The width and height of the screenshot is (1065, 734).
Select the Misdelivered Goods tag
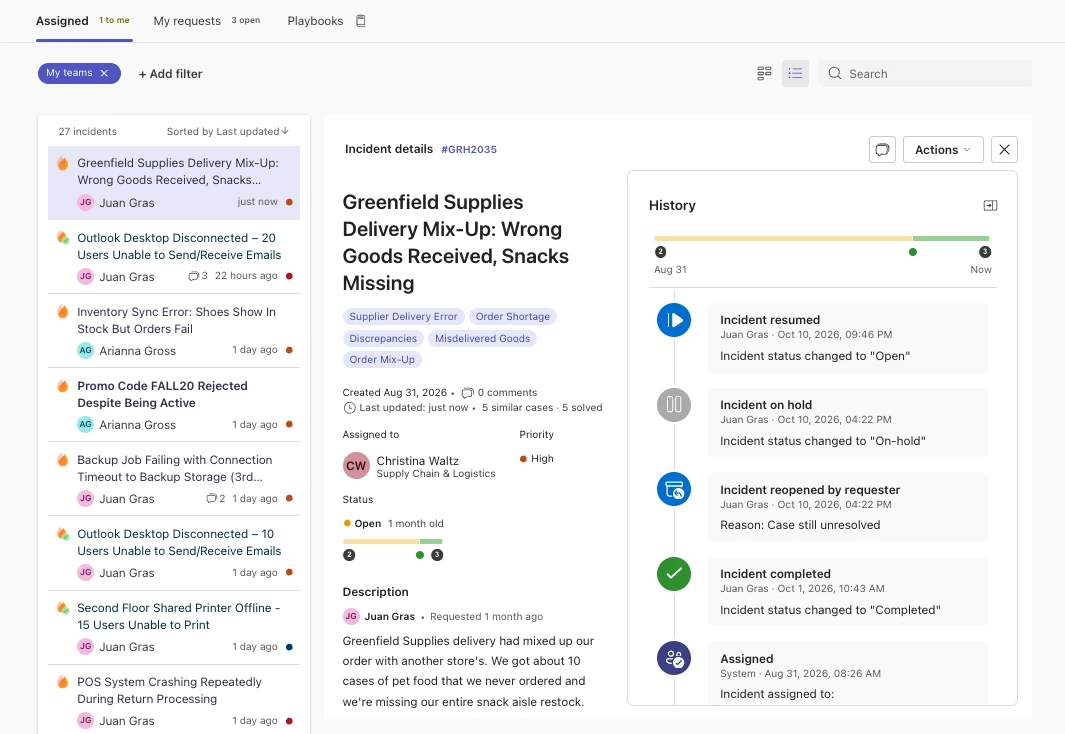[x=482, y=338]
